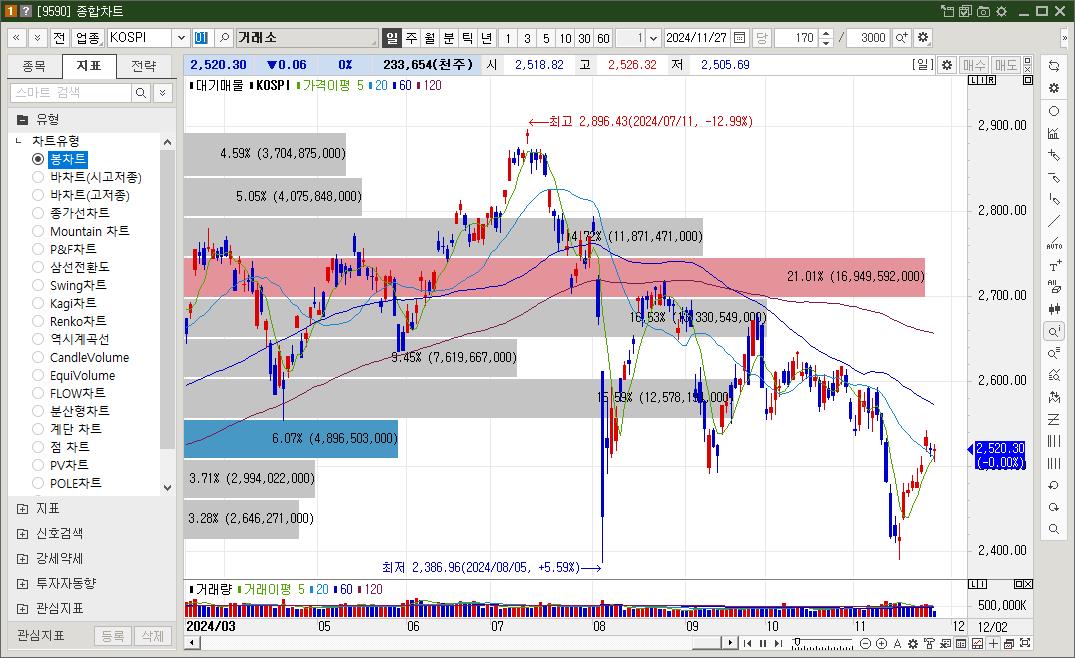
Task: Switch to the 전략 tab
Action: click(x=143, y=66)
